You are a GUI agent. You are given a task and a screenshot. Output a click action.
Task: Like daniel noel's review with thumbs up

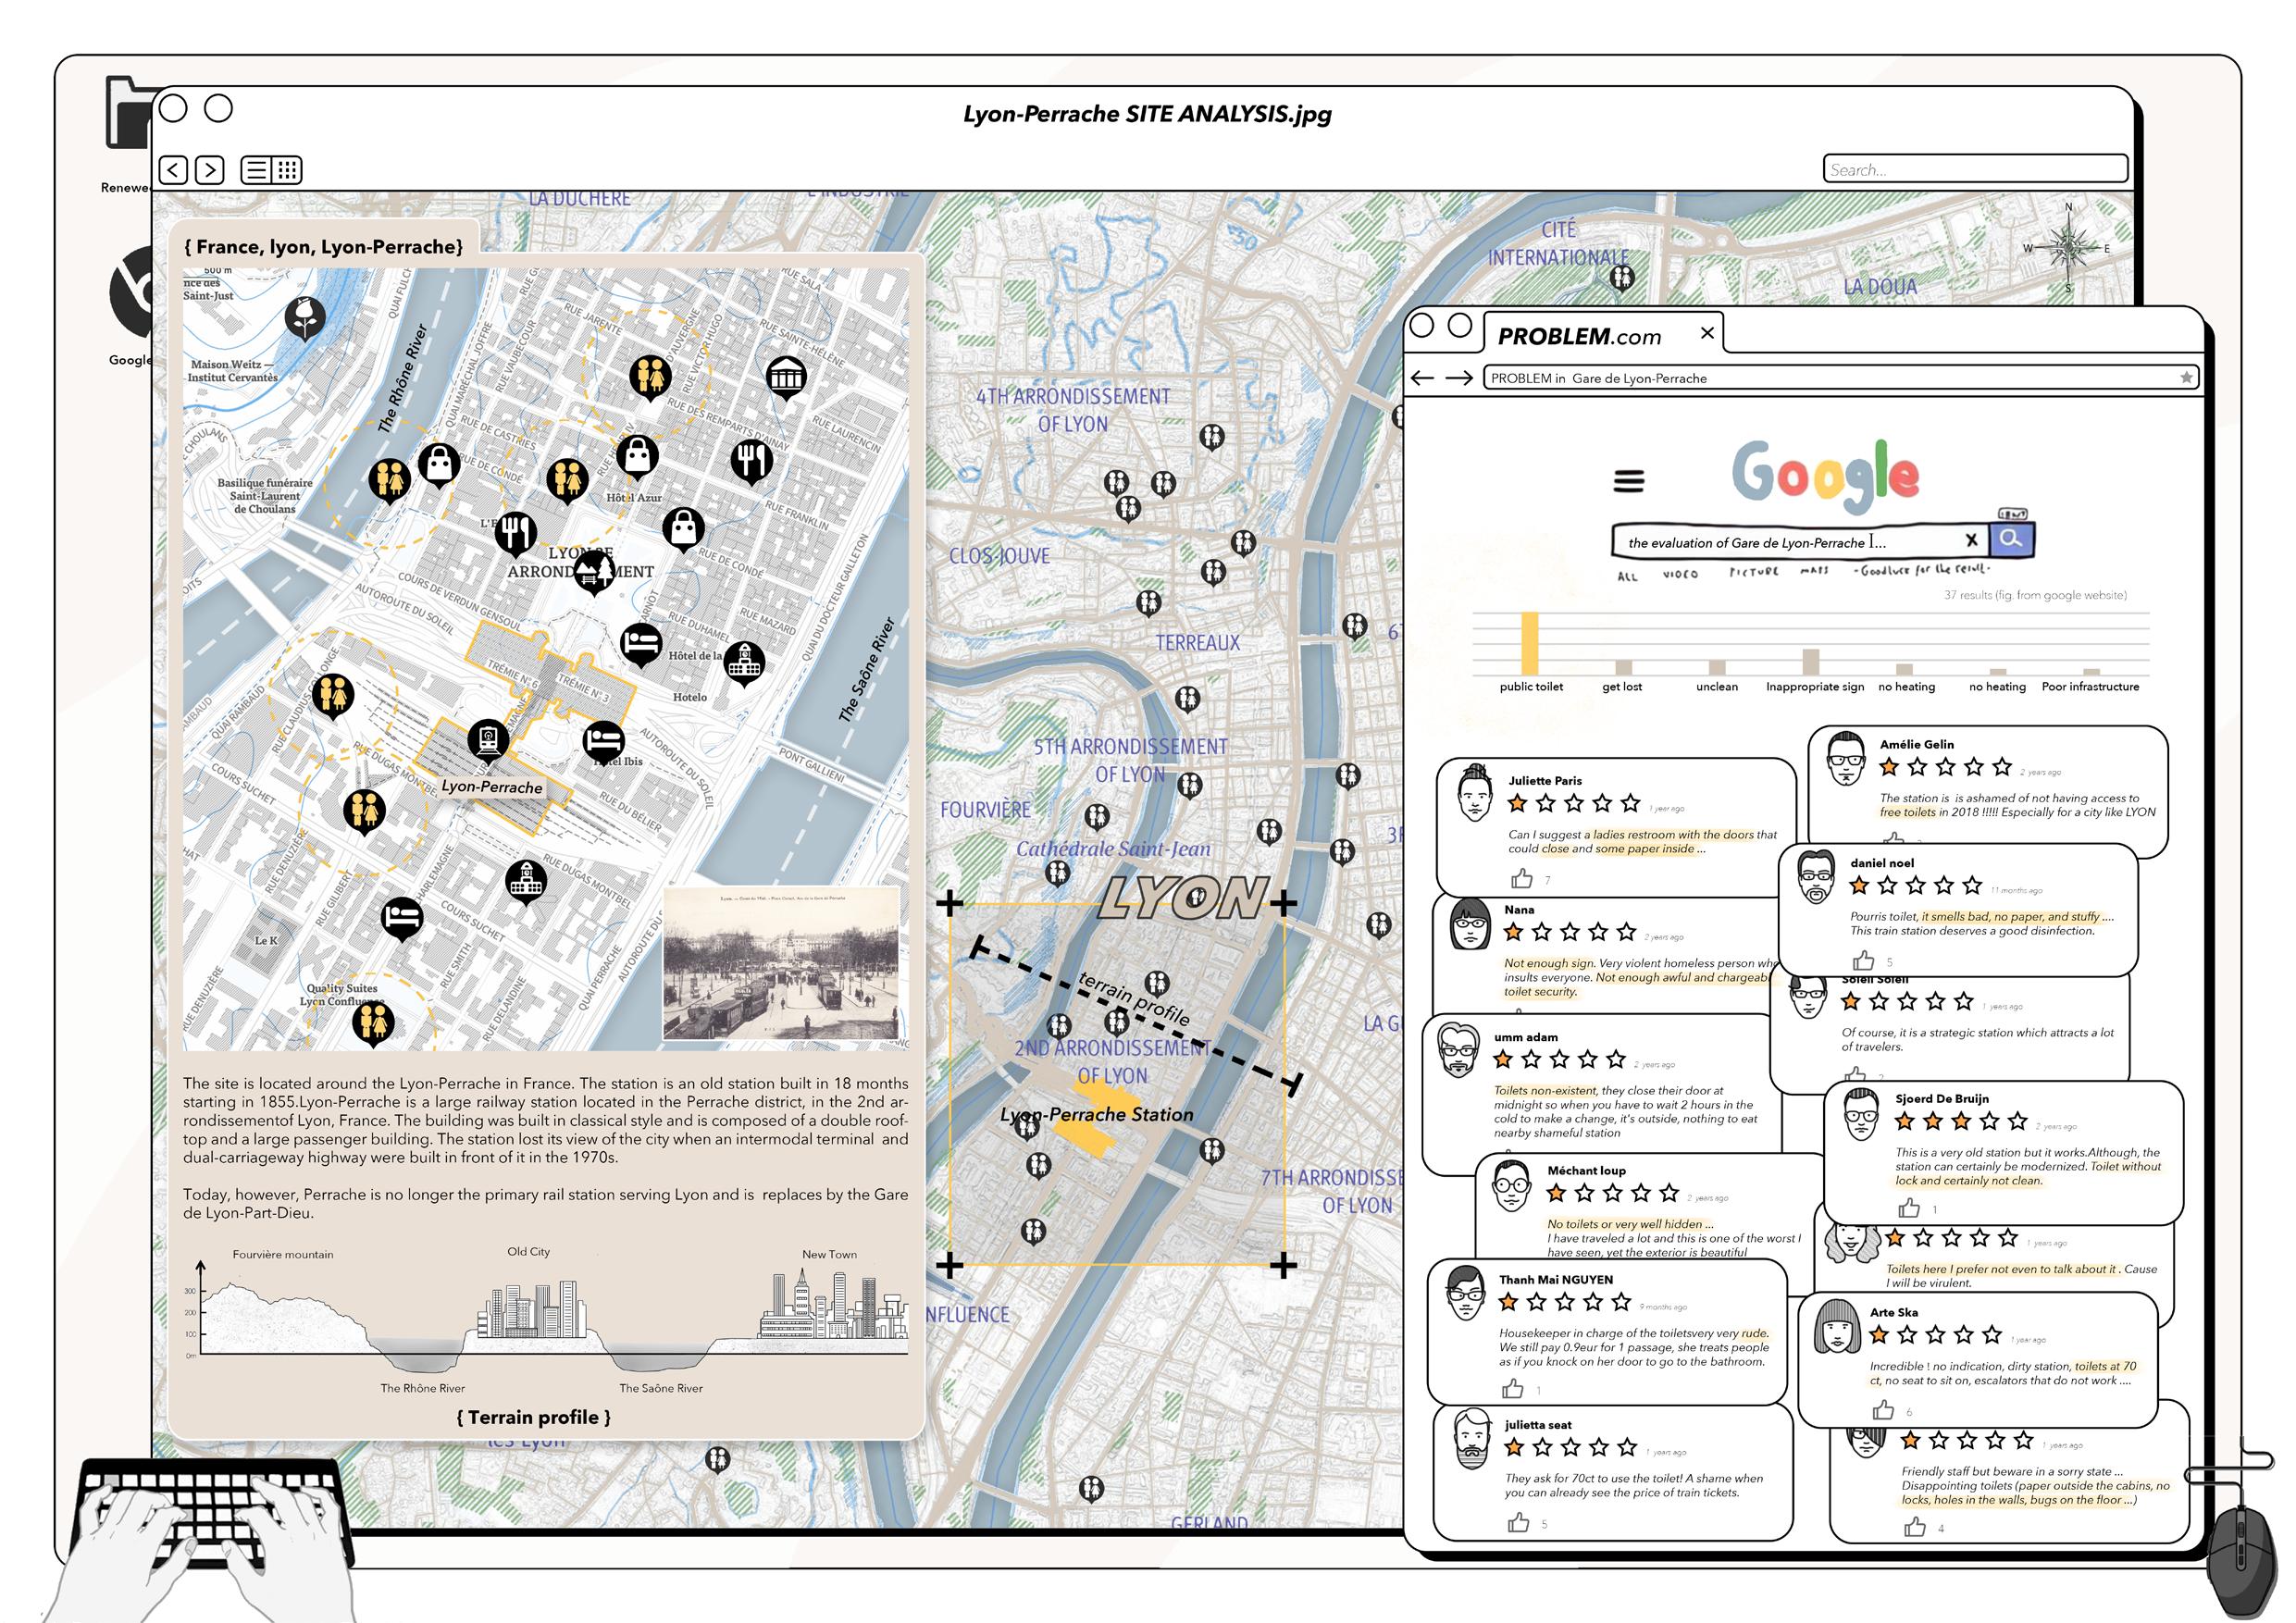click(x=1864, y=961)
